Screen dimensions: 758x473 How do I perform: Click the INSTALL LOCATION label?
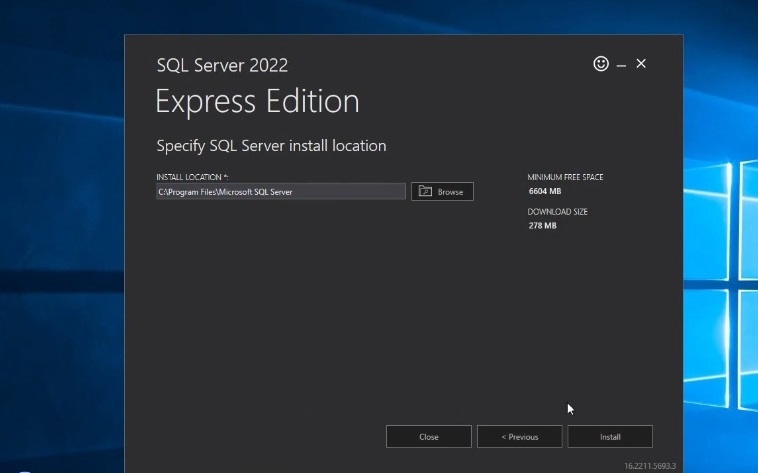(x=192, y=177)
